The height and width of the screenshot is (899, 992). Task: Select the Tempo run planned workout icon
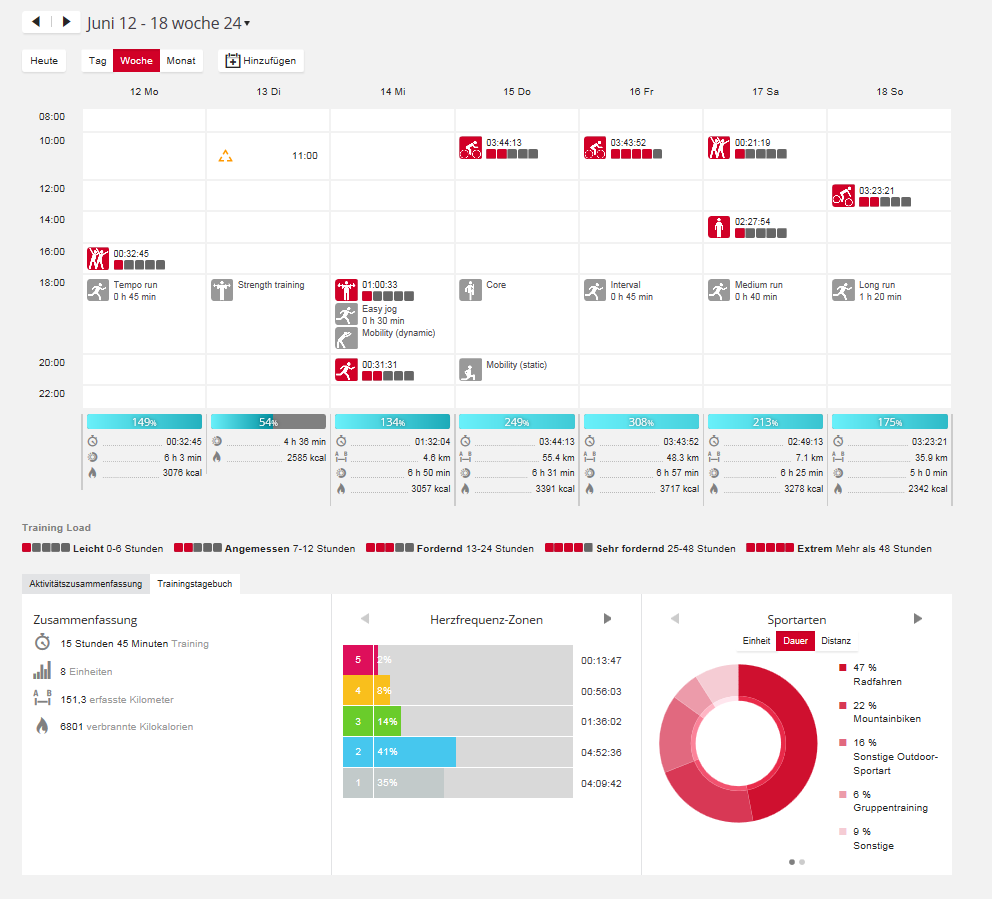pos(98,291)
